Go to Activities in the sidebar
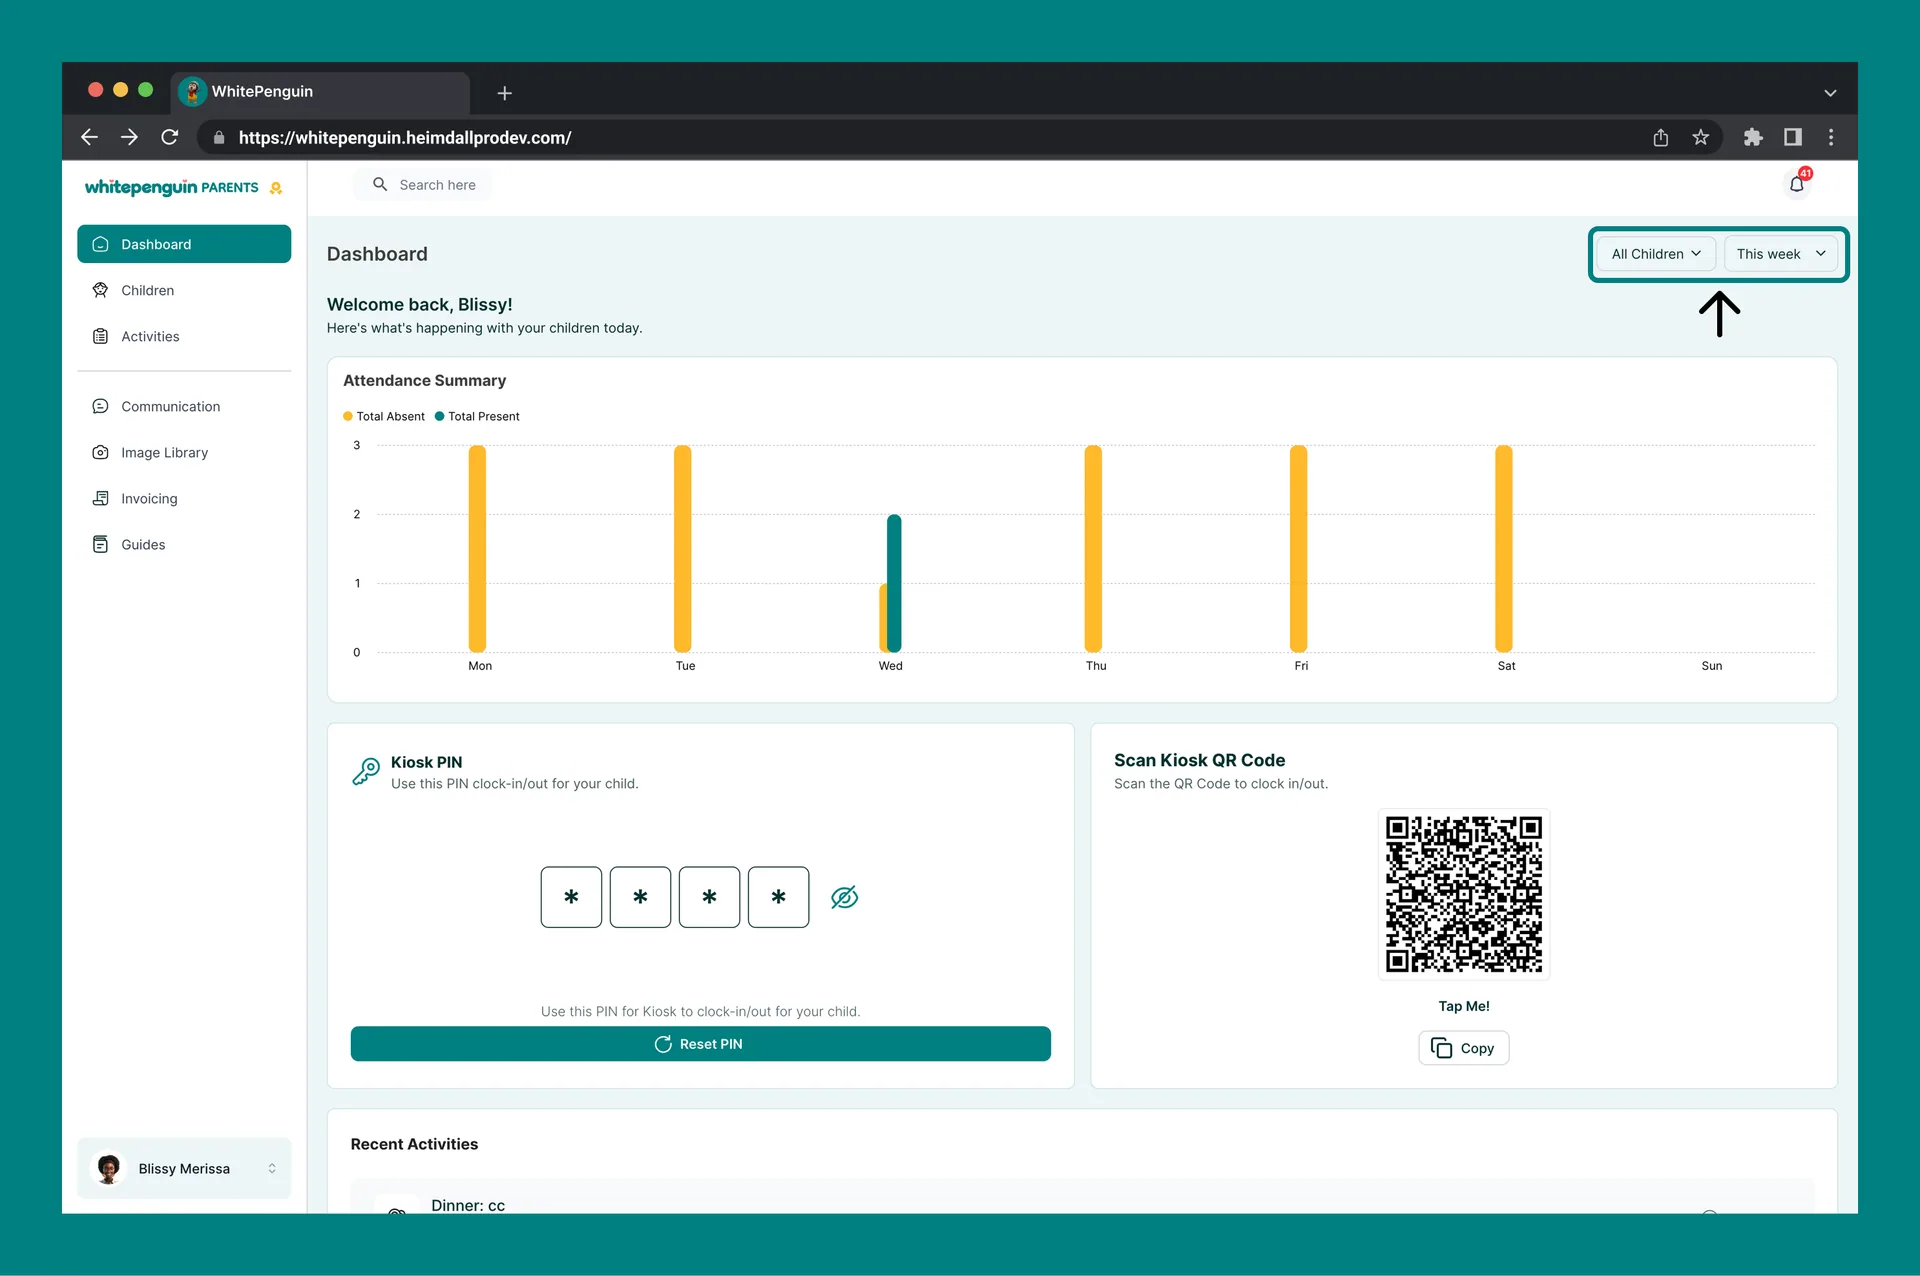Image resolution: width=1920 pixels, height=1276 pixels. click(184, 336)
